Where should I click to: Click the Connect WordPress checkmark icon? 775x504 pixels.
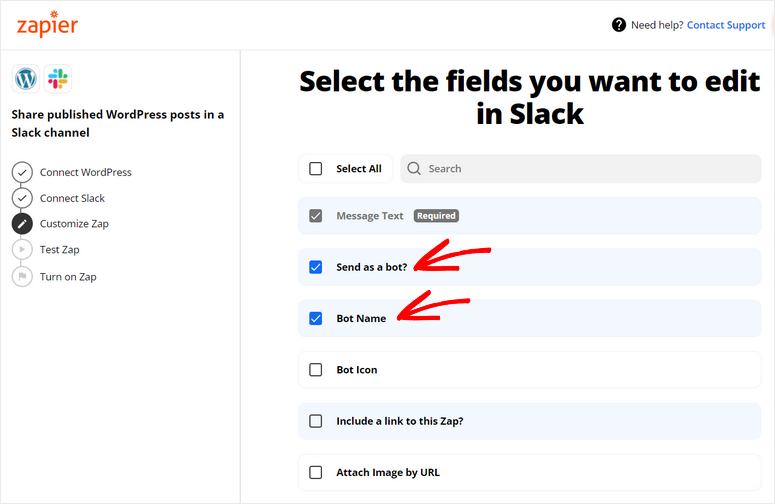(x=22, y=172)
